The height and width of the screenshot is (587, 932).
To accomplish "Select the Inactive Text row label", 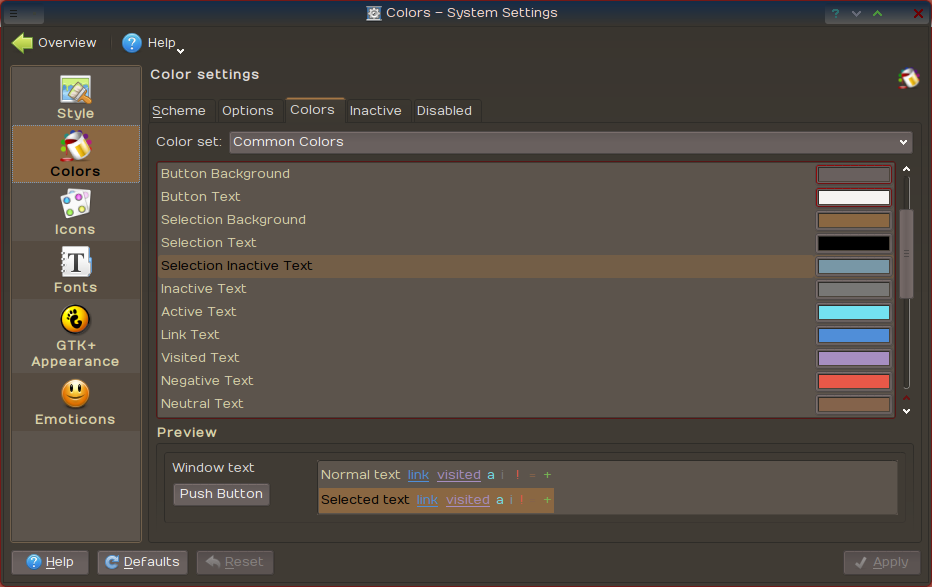I will 203,289.
